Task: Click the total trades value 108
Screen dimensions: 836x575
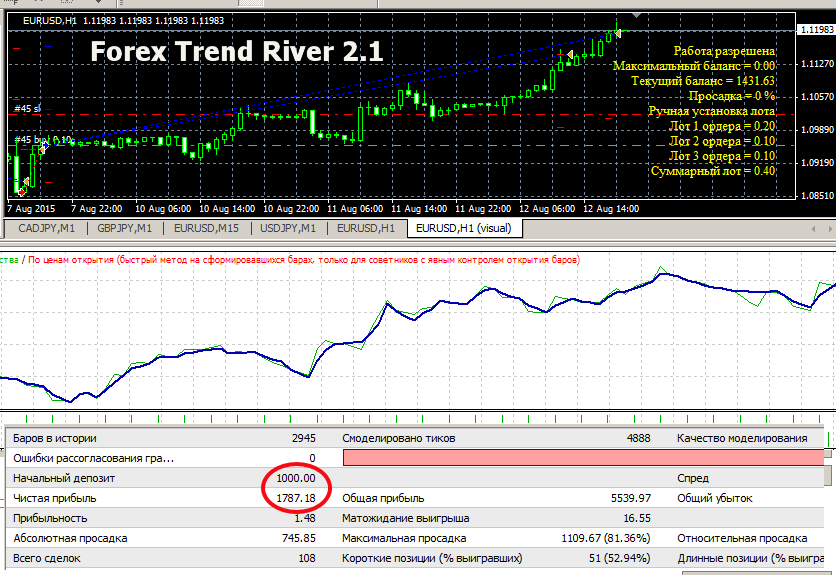Action: click(x=307, y=558)
